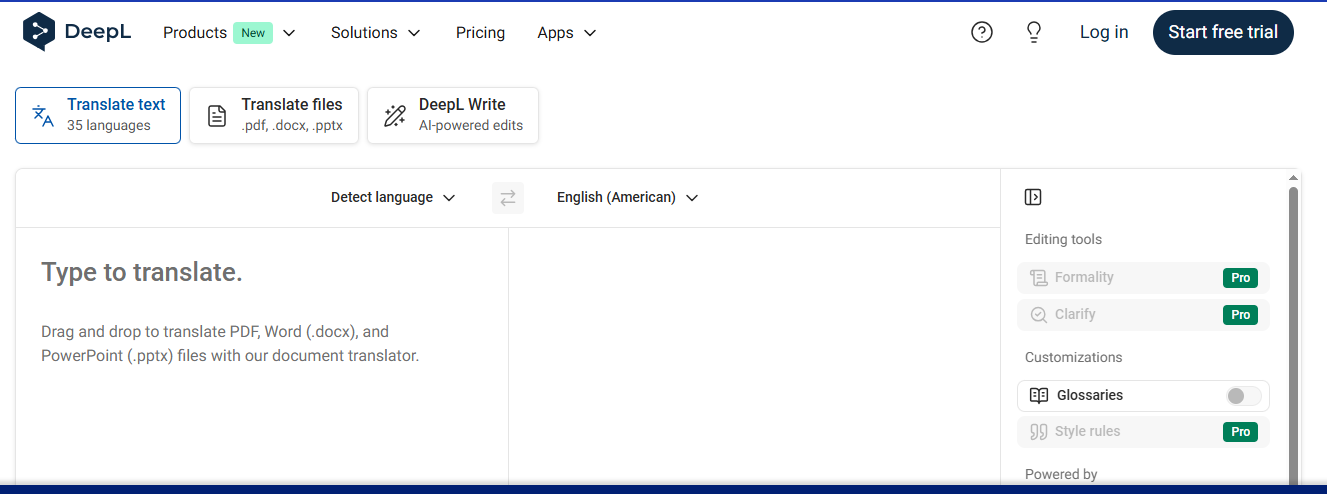Open the English (American) target language dropdown
Viewport: 1327px width, 494px height.
pos(627,198)
